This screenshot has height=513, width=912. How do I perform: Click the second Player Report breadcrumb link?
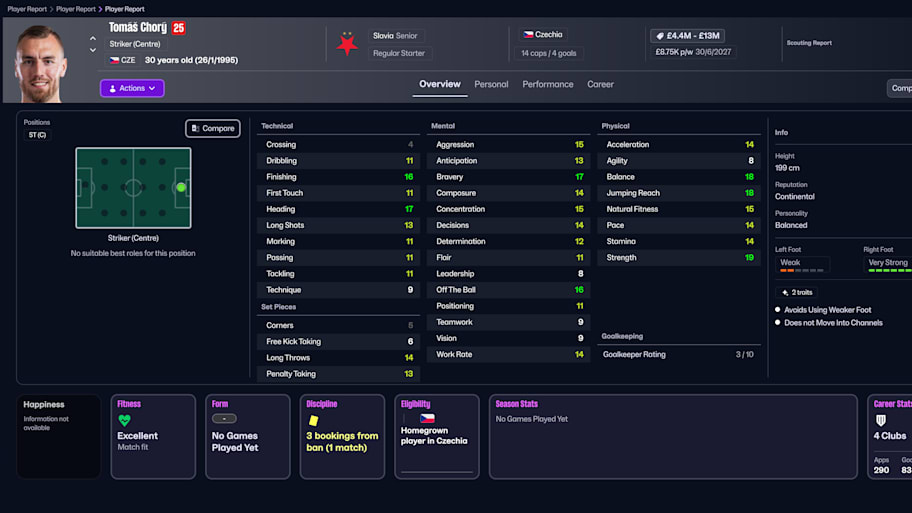point(76,9)
